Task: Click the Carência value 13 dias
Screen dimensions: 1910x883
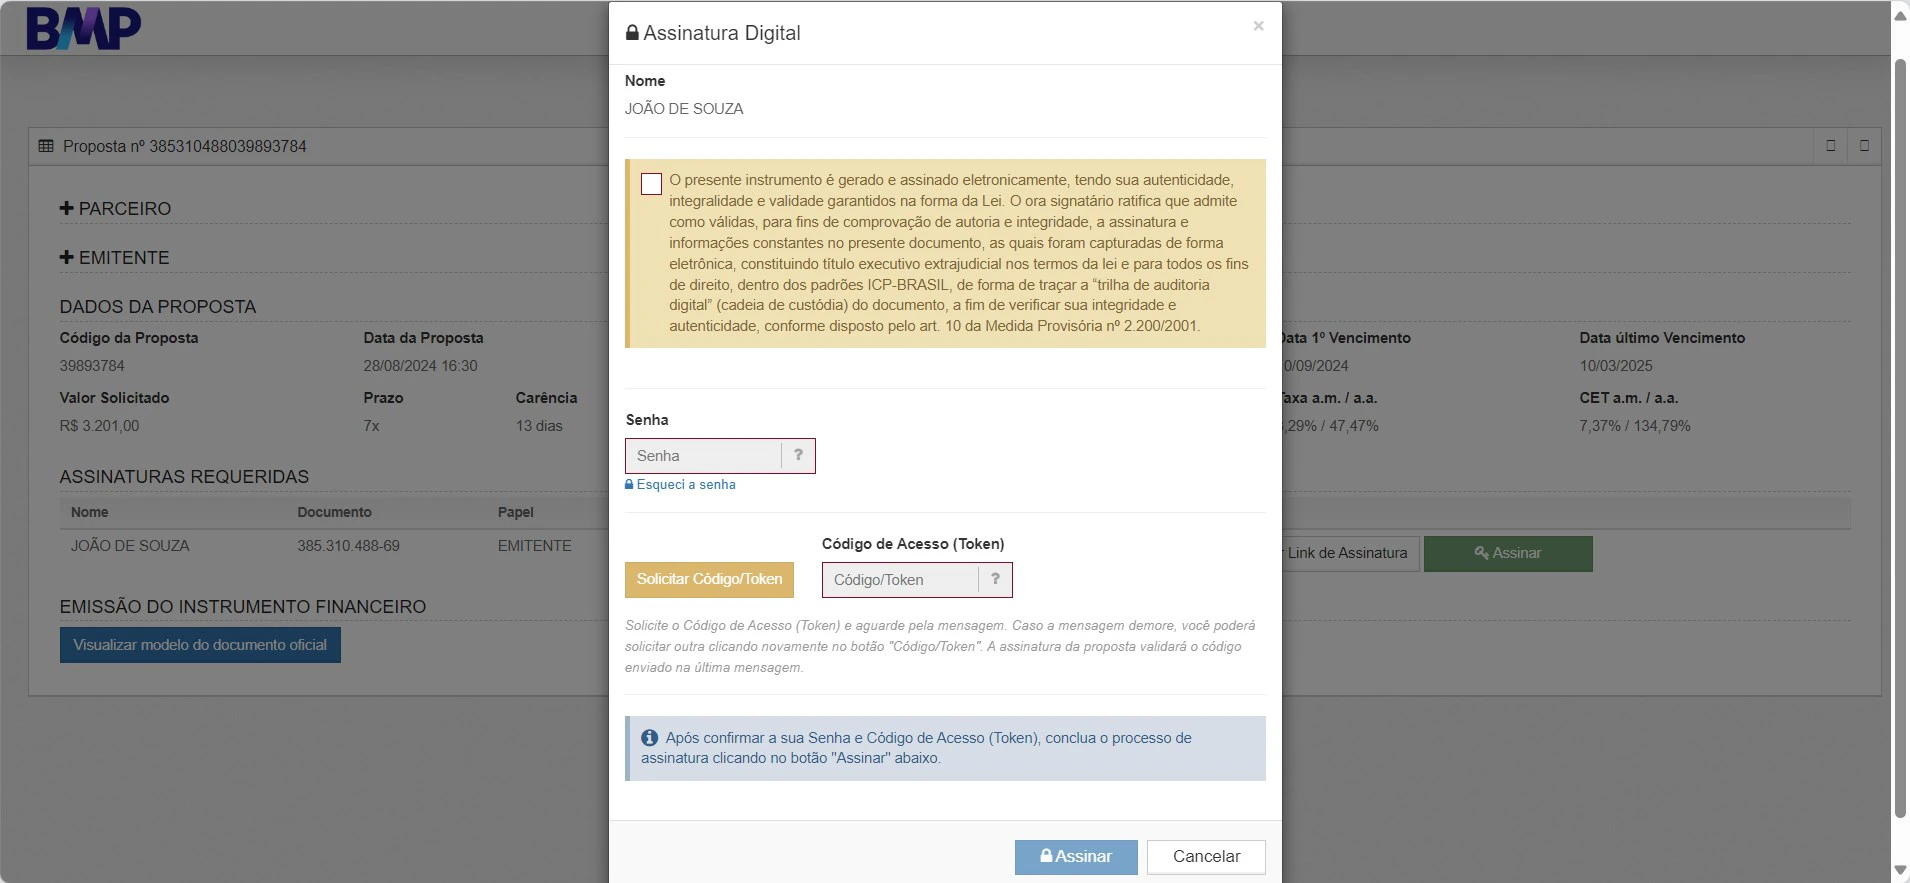Action: click(539, 426)
